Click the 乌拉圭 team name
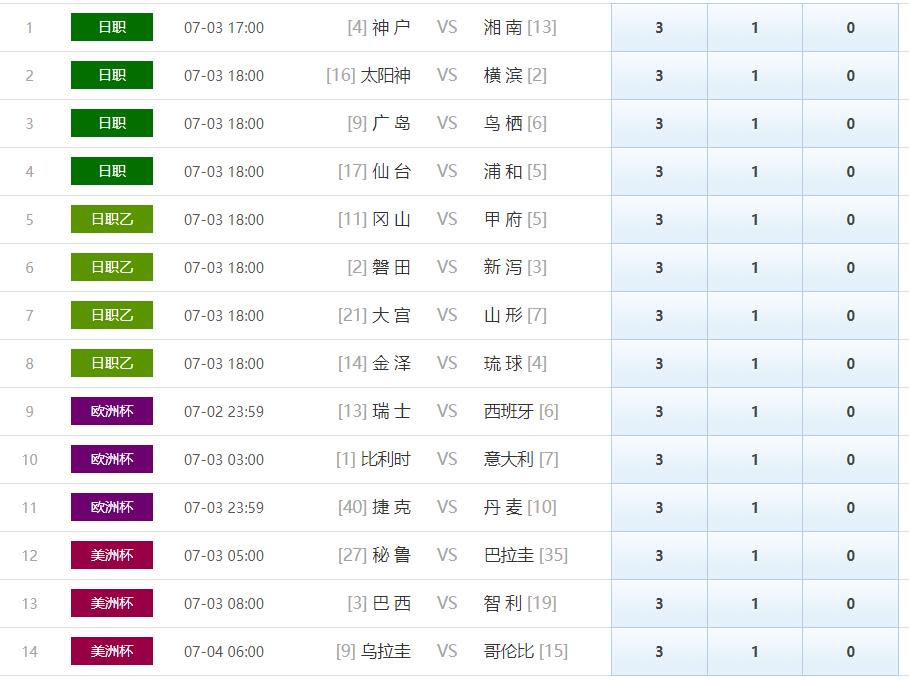Image resolution: width=909 pixels, height=682 pixels. click(x=385, y=652)
